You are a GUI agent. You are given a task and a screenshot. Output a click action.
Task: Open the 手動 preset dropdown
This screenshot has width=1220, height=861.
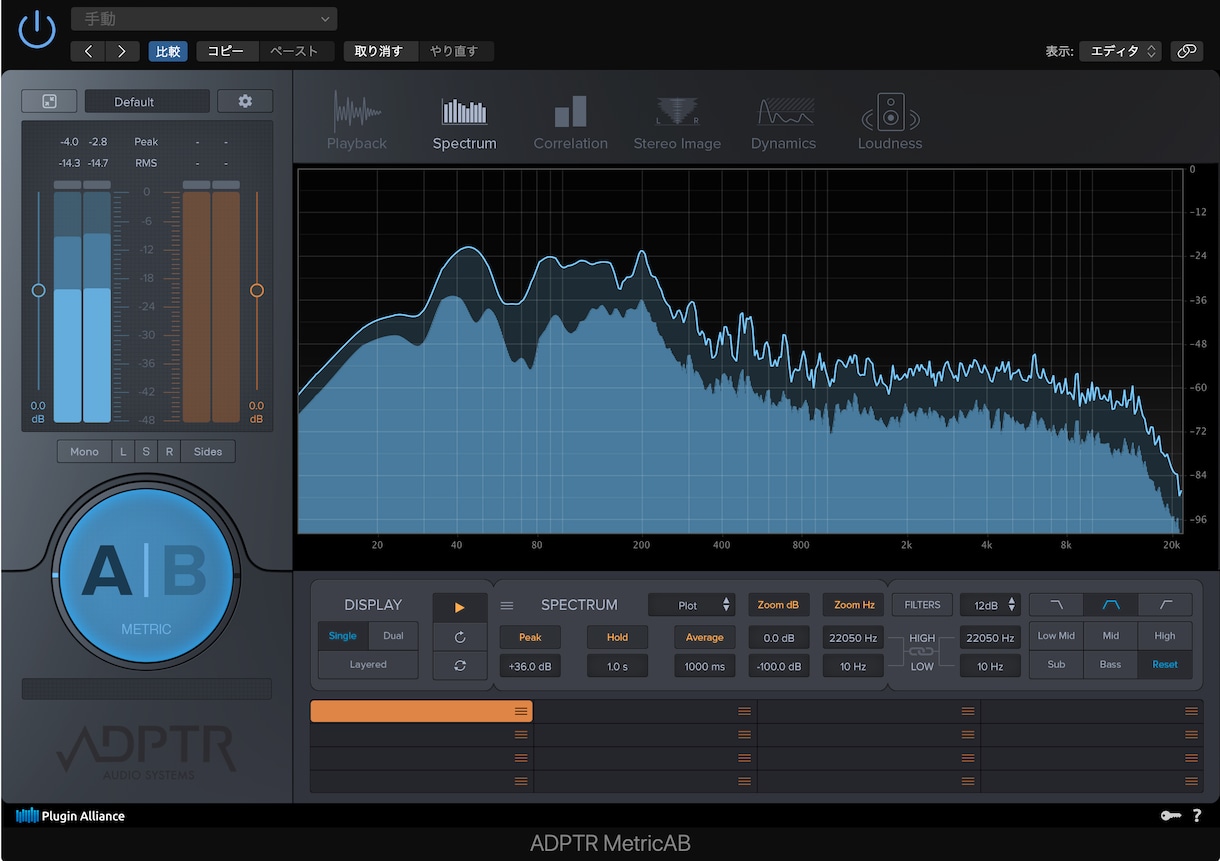tap(204, 19)
